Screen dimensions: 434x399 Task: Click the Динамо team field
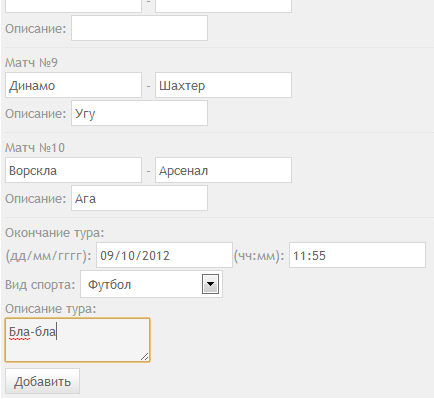[x=73, y=85]
